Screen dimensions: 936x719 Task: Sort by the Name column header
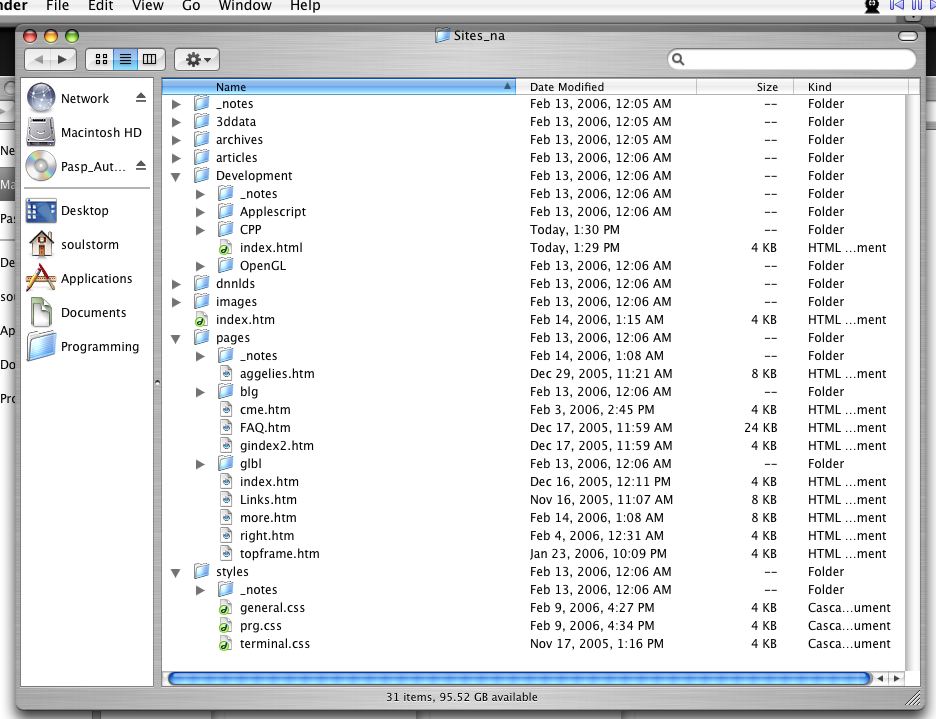coord(338,87)
